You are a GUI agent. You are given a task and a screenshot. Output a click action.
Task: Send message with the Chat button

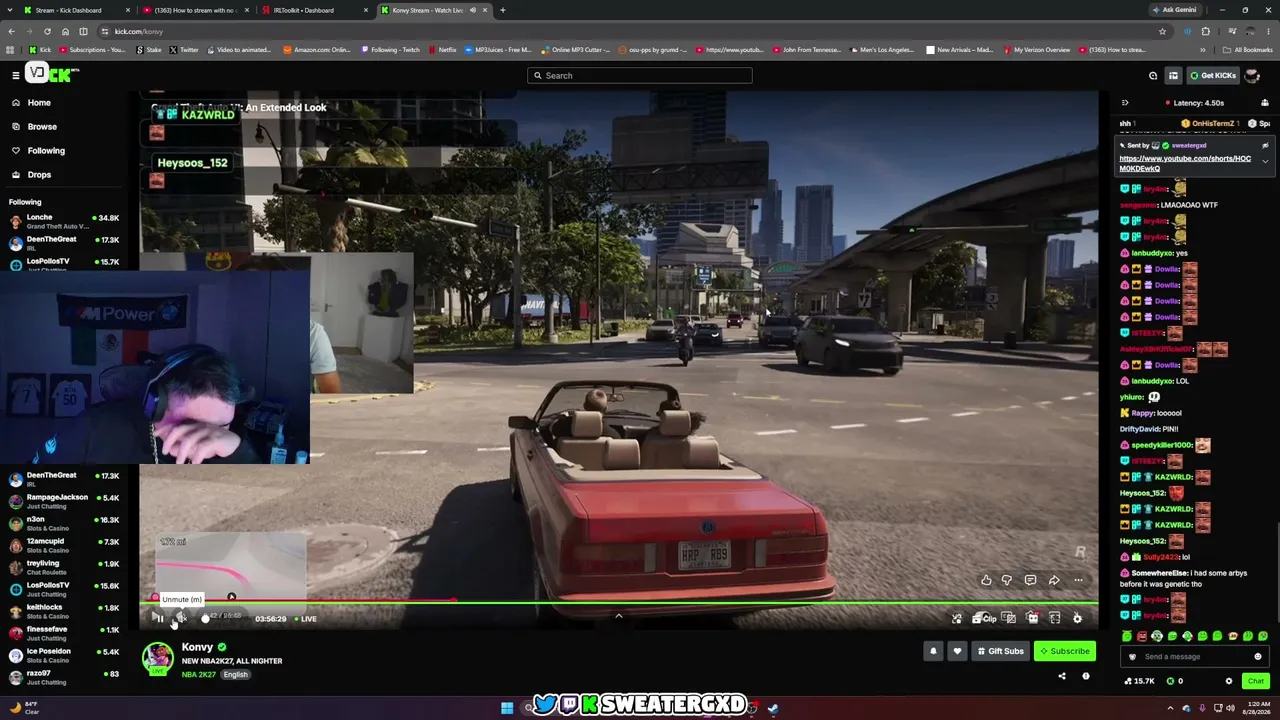1256,681
